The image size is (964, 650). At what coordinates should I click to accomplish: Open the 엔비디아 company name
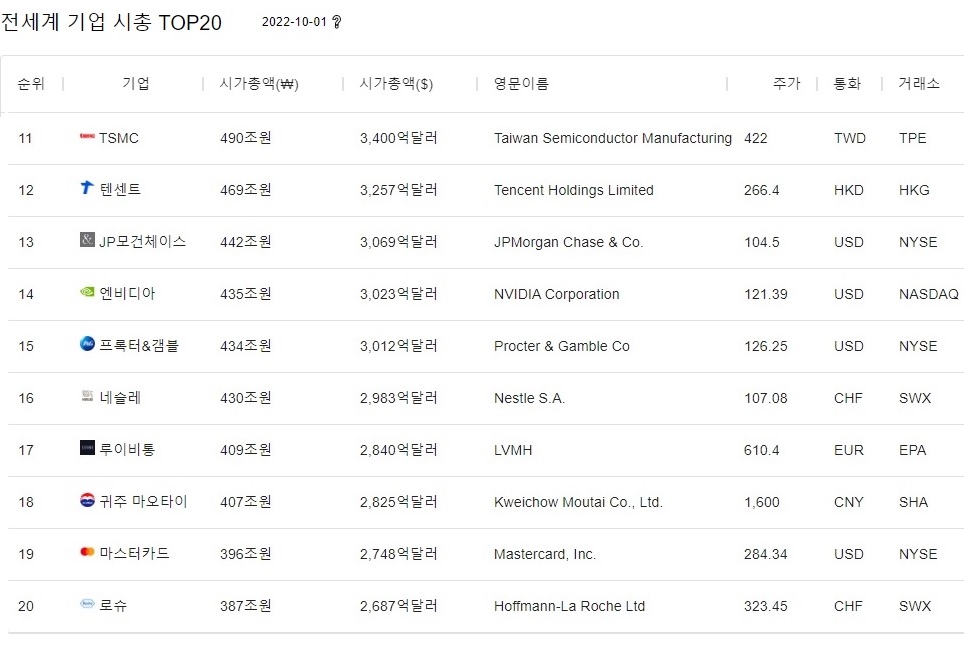(x=127, y=294)
